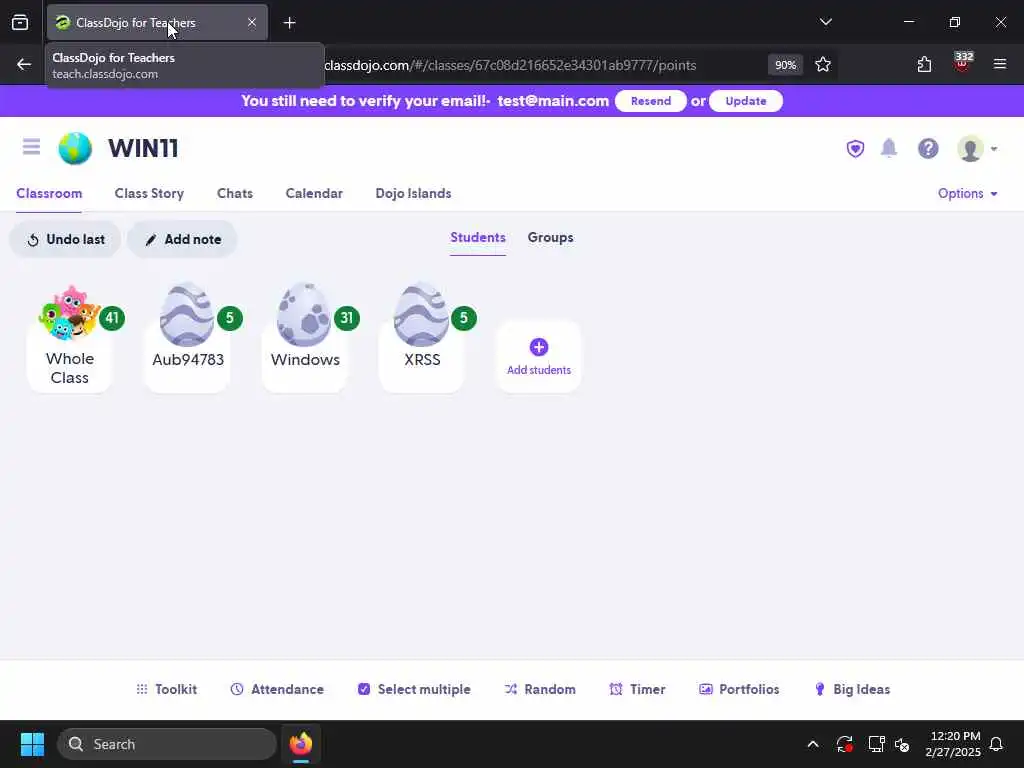Open the Firefox View icon in the tab bar

(20, 22)
